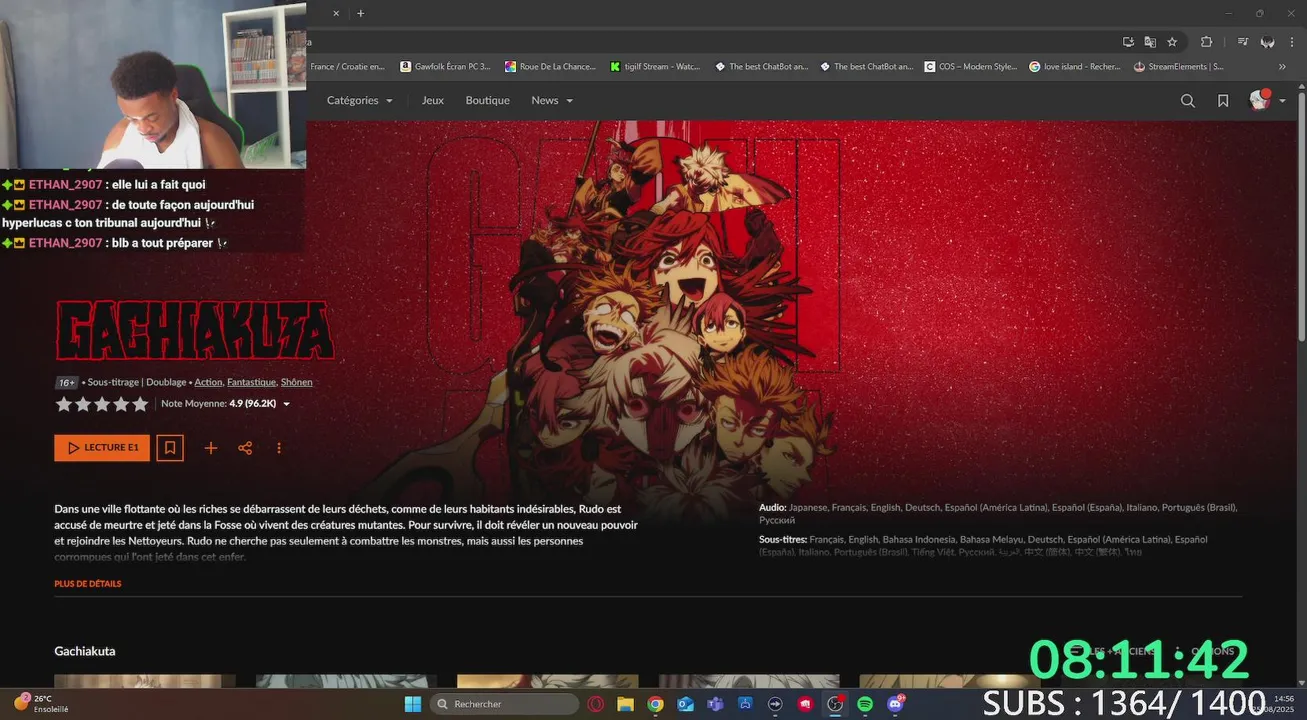Image resolution: width=1307 pixels, height=720 pixels.
Task: Expand the Note Moyenne rating details arrow
Action: 287,404
